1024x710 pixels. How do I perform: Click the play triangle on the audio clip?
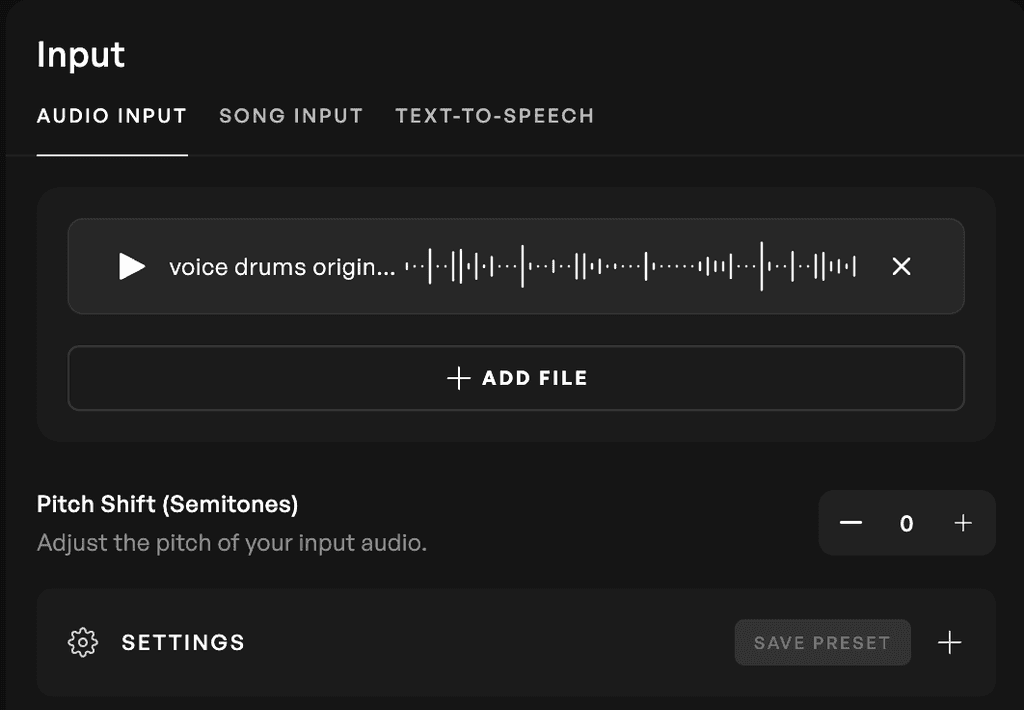130,266
